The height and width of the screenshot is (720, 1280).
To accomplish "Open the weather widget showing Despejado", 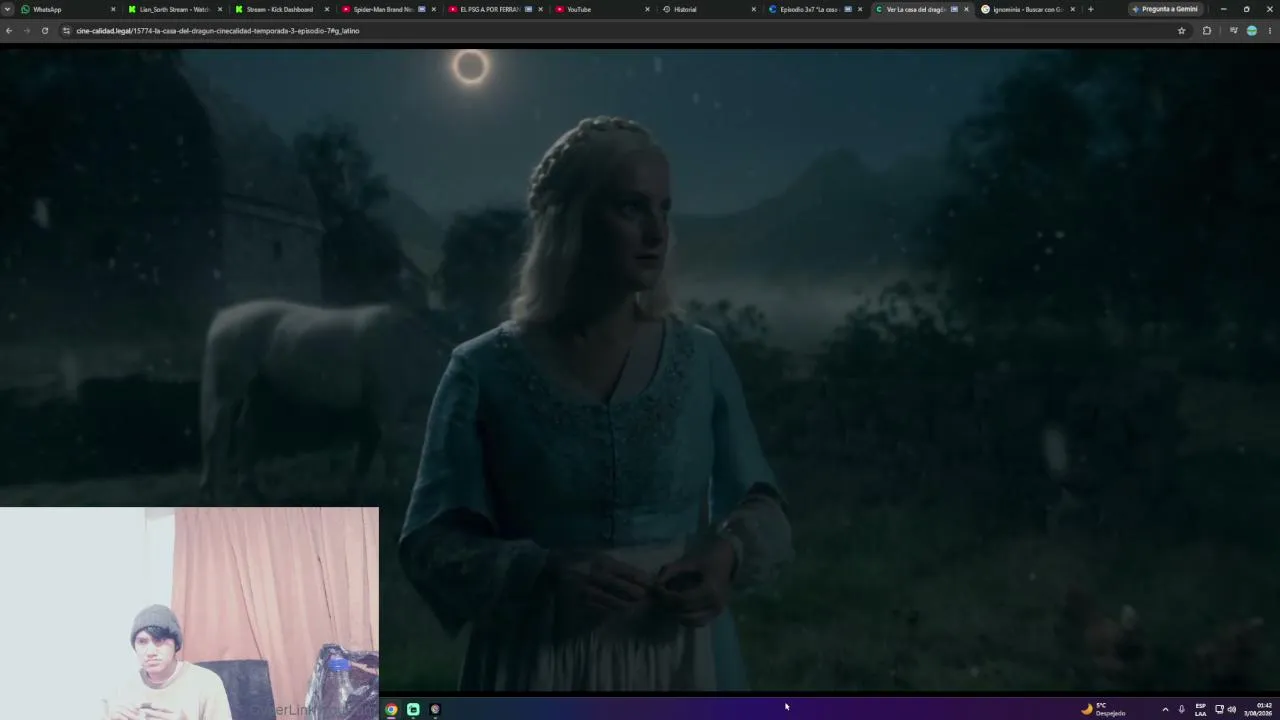I will [1103, 709].
